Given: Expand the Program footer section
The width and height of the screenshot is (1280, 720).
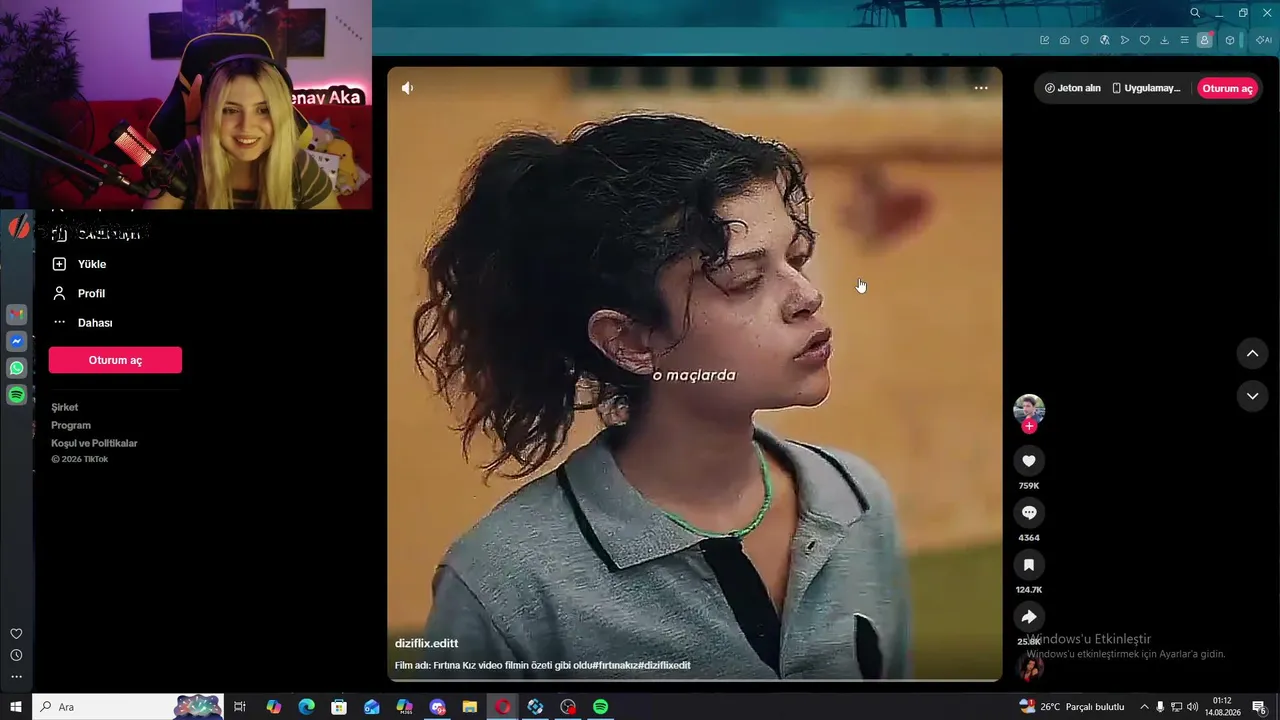Looking at the screenshot, I should tap(71, 425).
